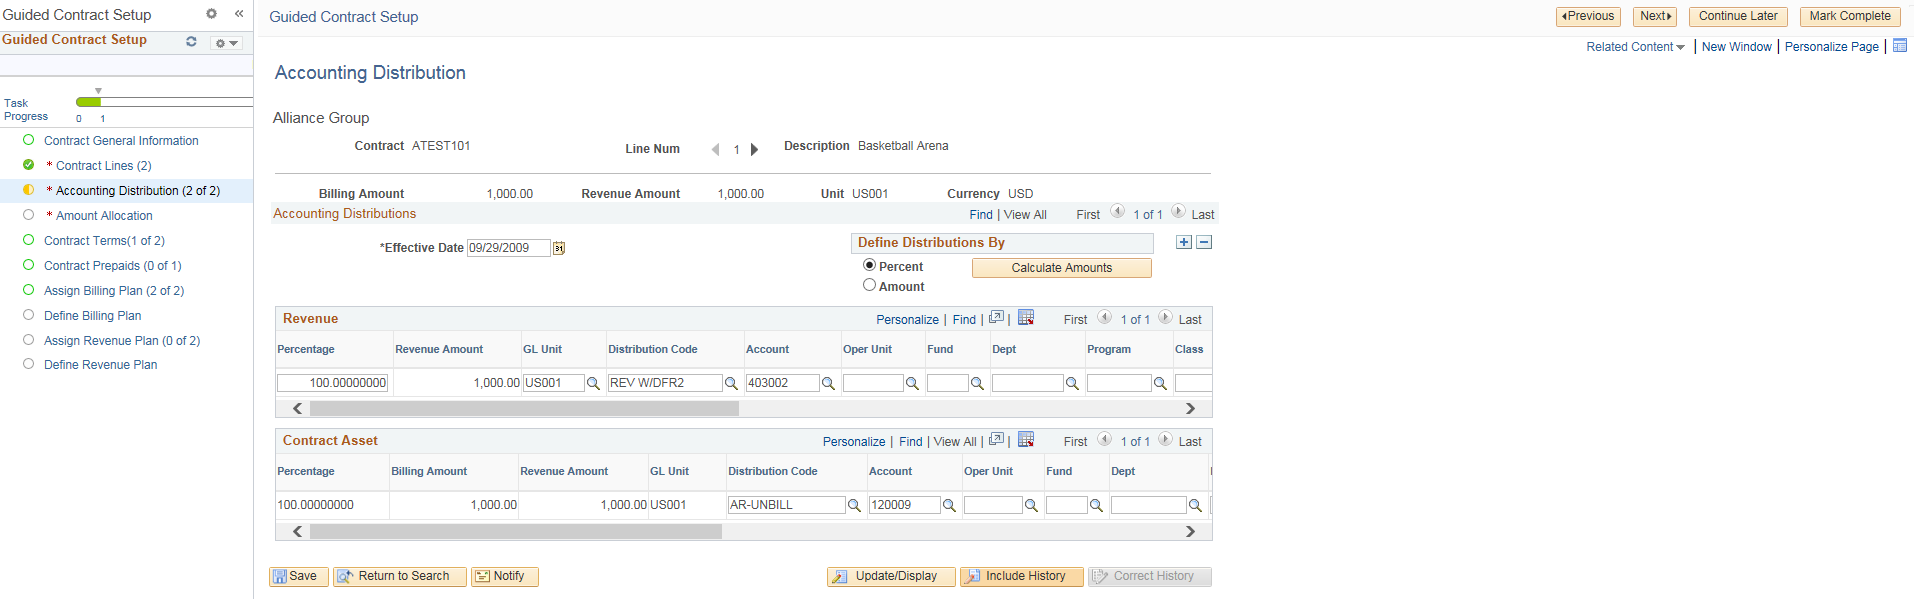Screen dimensions: 1914x599
Task: Add a new distribution row with plus icon
Action: tap(1184, 242)
